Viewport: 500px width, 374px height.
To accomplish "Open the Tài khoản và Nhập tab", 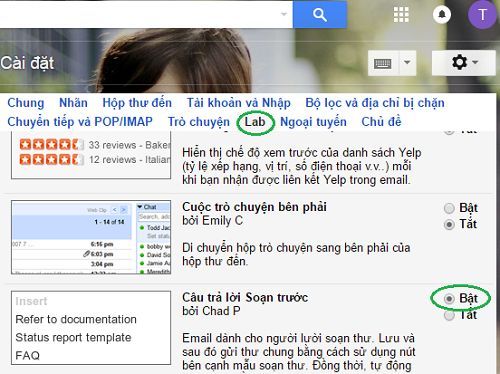I will point(238,103).
